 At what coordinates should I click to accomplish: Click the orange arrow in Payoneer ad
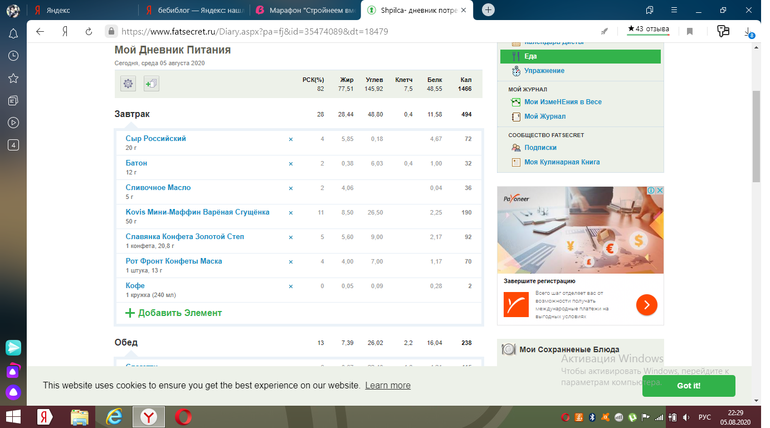(647, 305)
